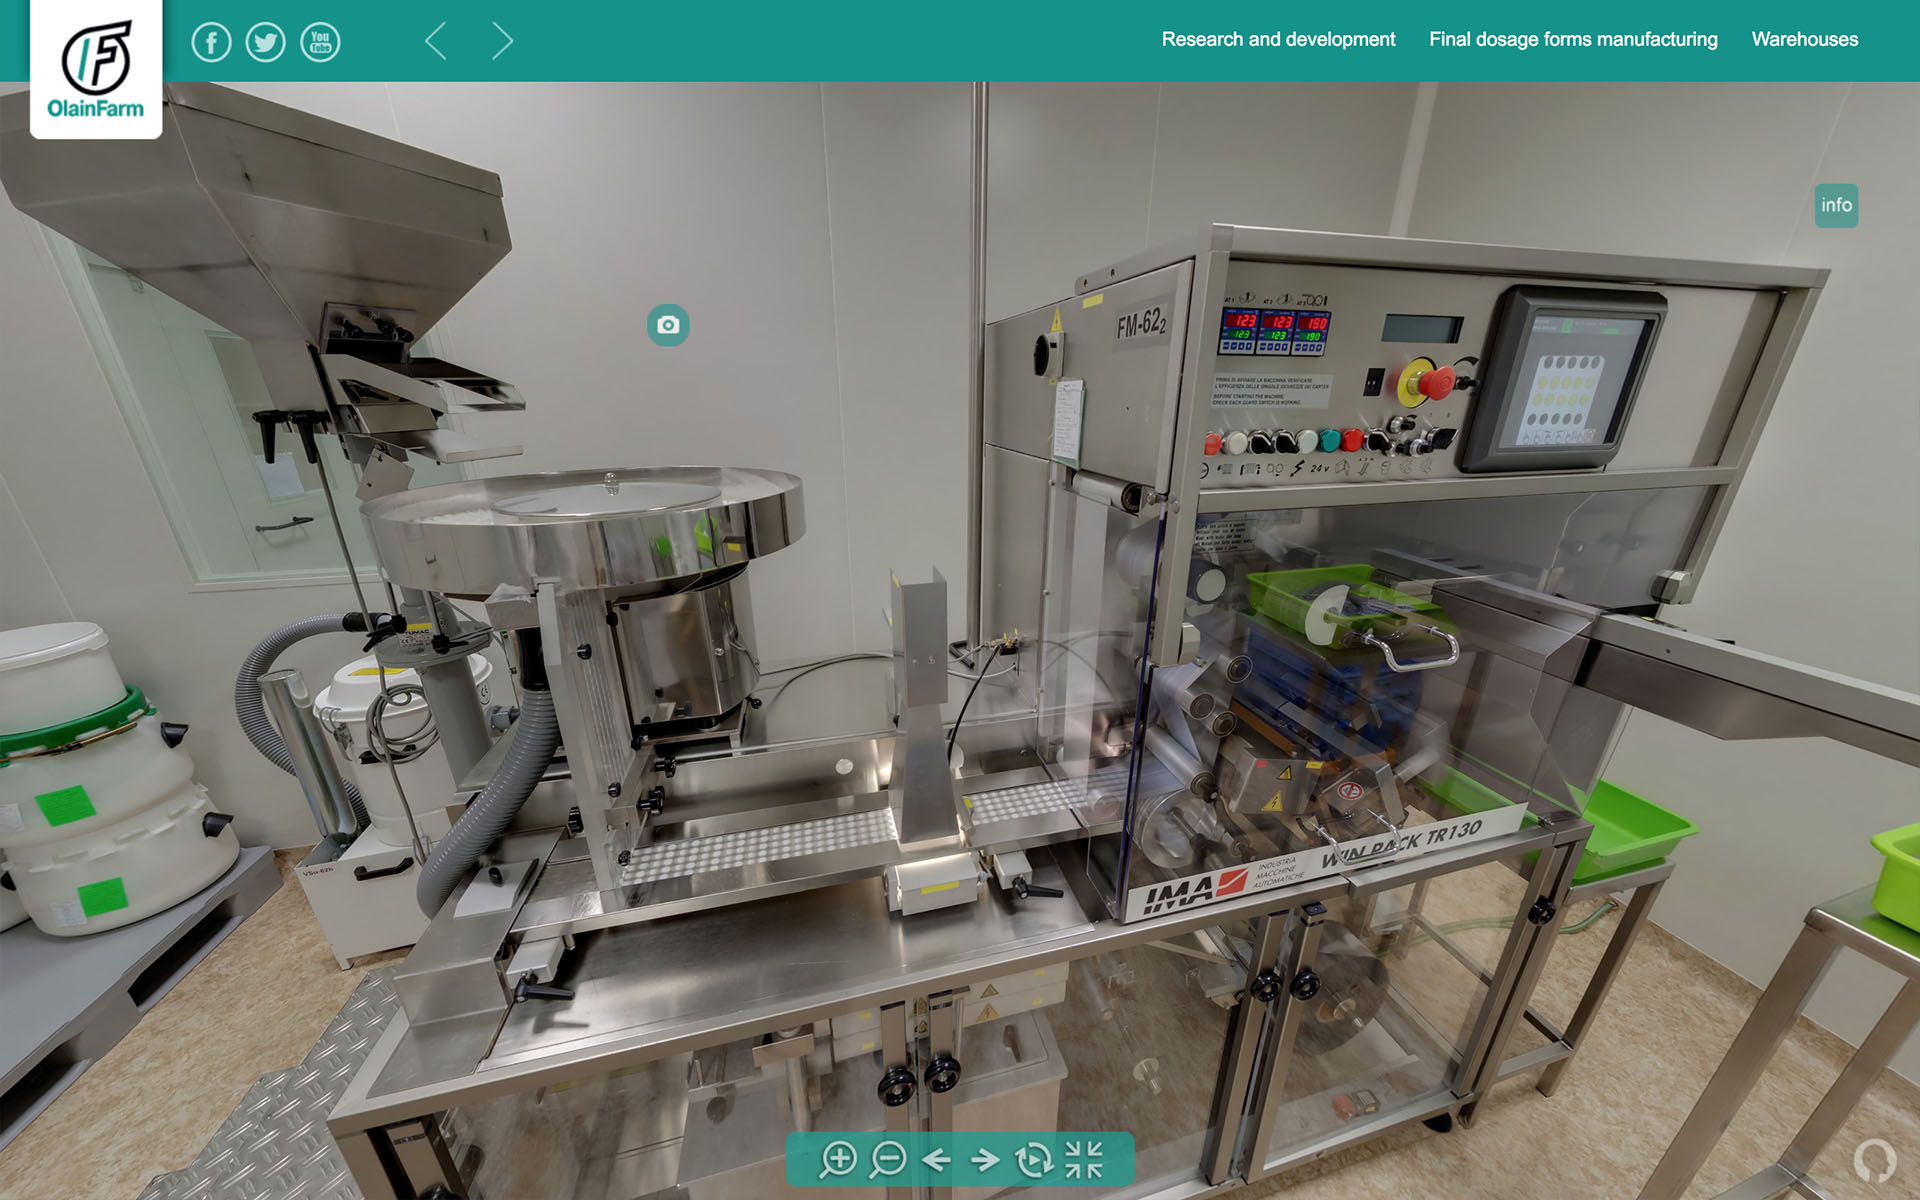Zoom in the panorama view
Image resolution: width=1920 pixels, height=1200 pixels.
(838, 1159)
